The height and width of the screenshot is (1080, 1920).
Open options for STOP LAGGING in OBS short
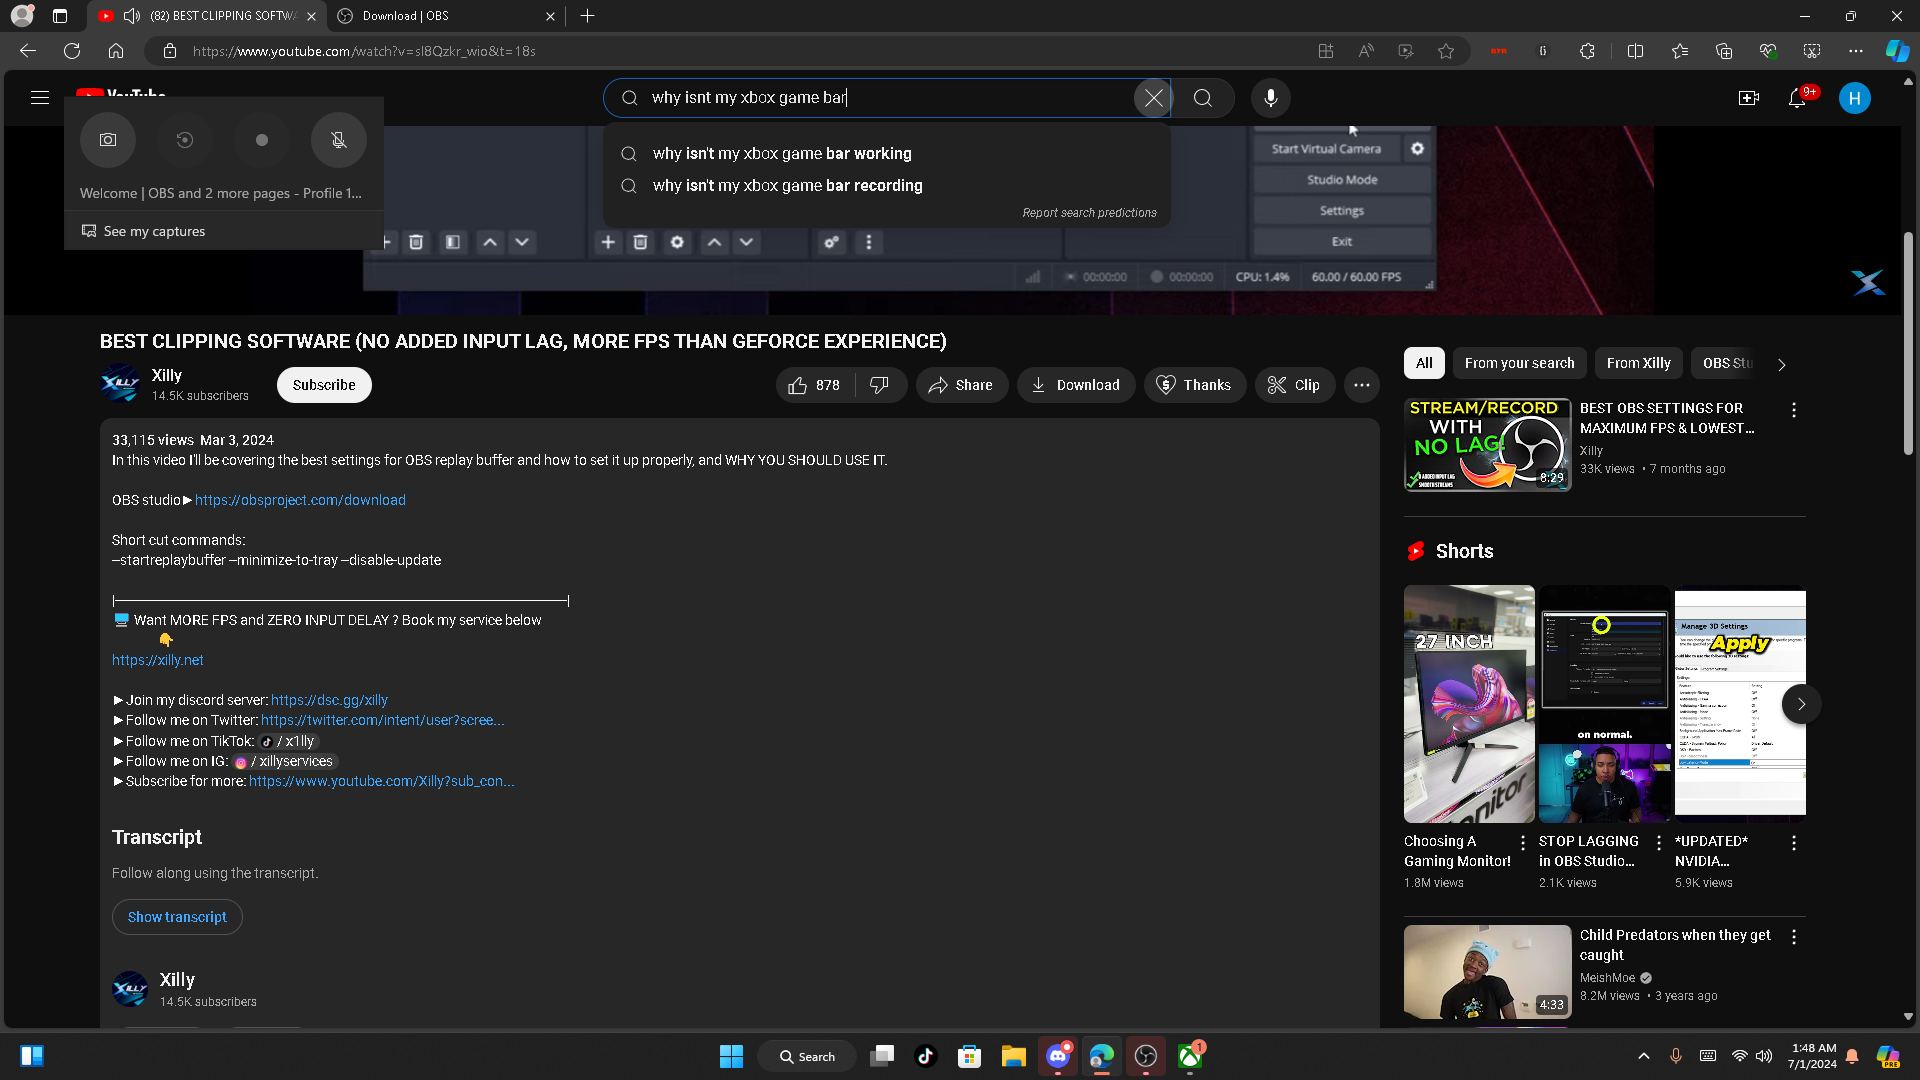point(1659,843)
